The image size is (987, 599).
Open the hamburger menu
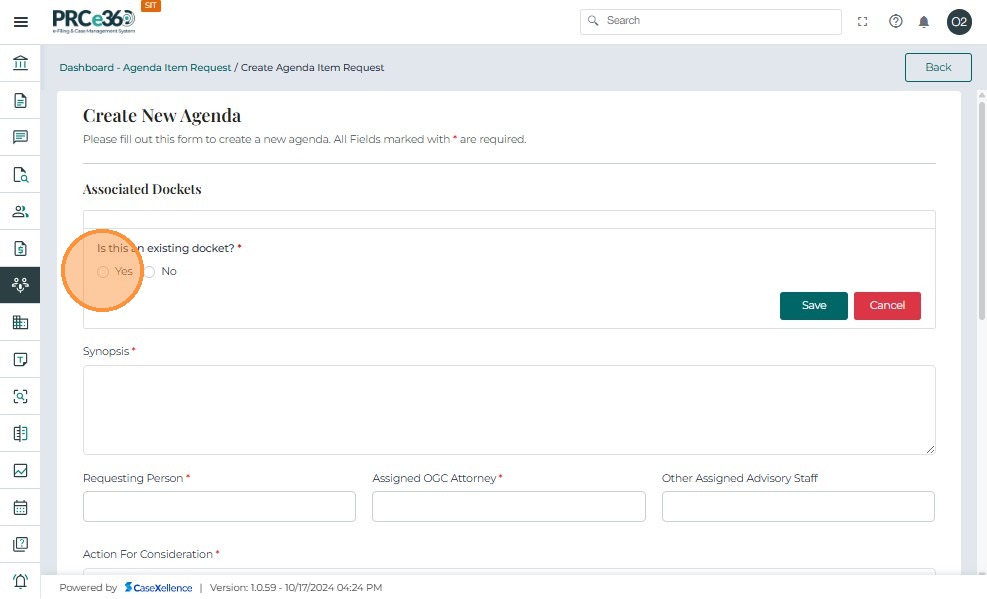[20, 22]
